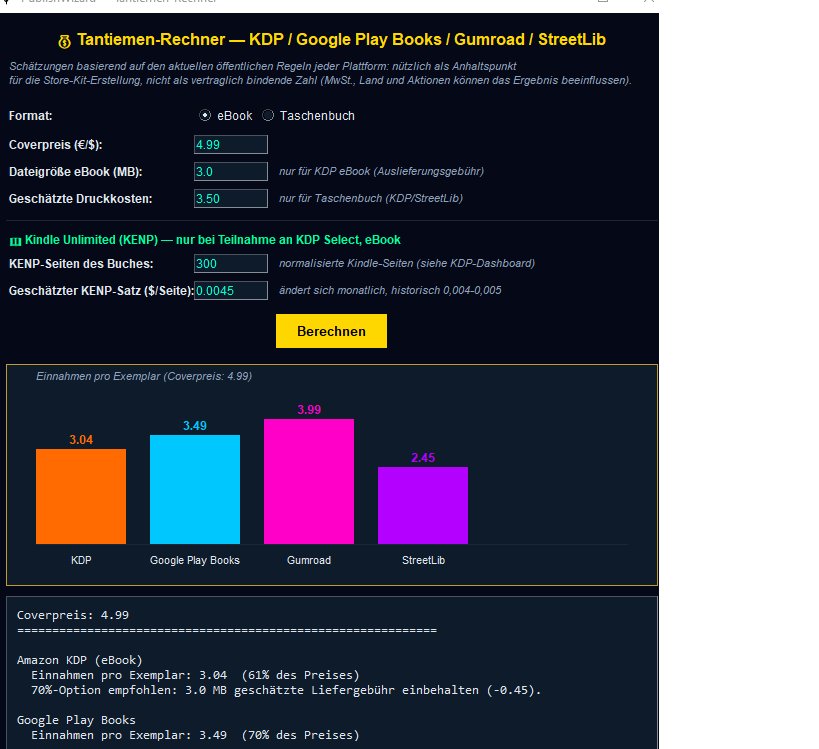
Task: Click the Gumroad chart axis label
Action: (x=309, y=560)
